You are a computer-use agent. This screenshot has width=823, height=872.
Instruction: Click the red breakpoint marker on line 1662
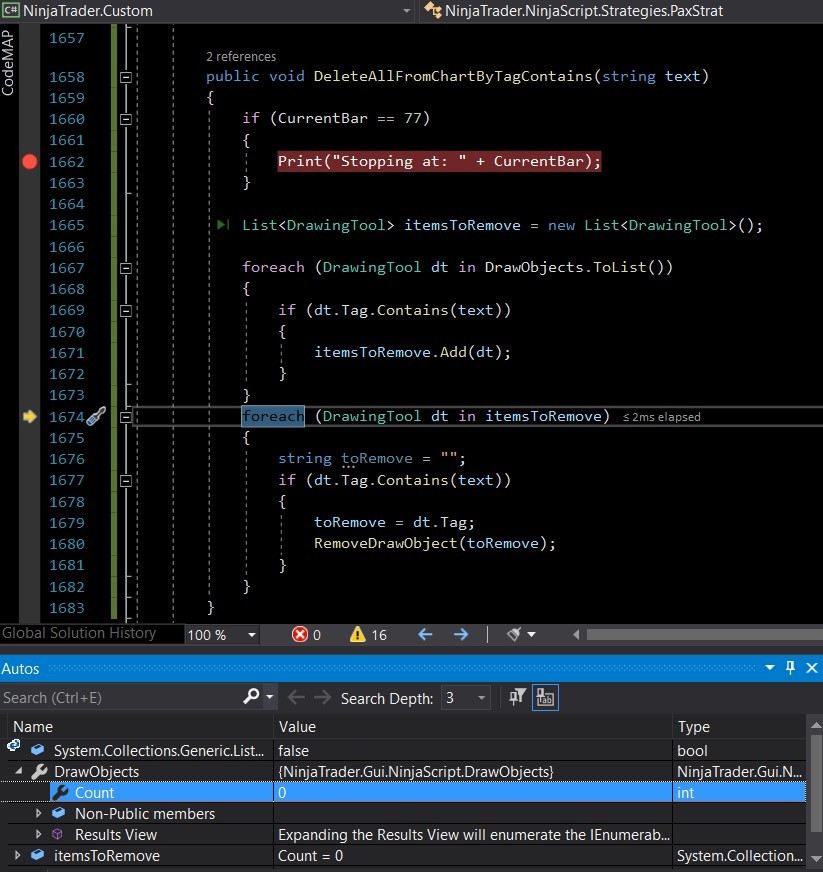tap(29, 162)
